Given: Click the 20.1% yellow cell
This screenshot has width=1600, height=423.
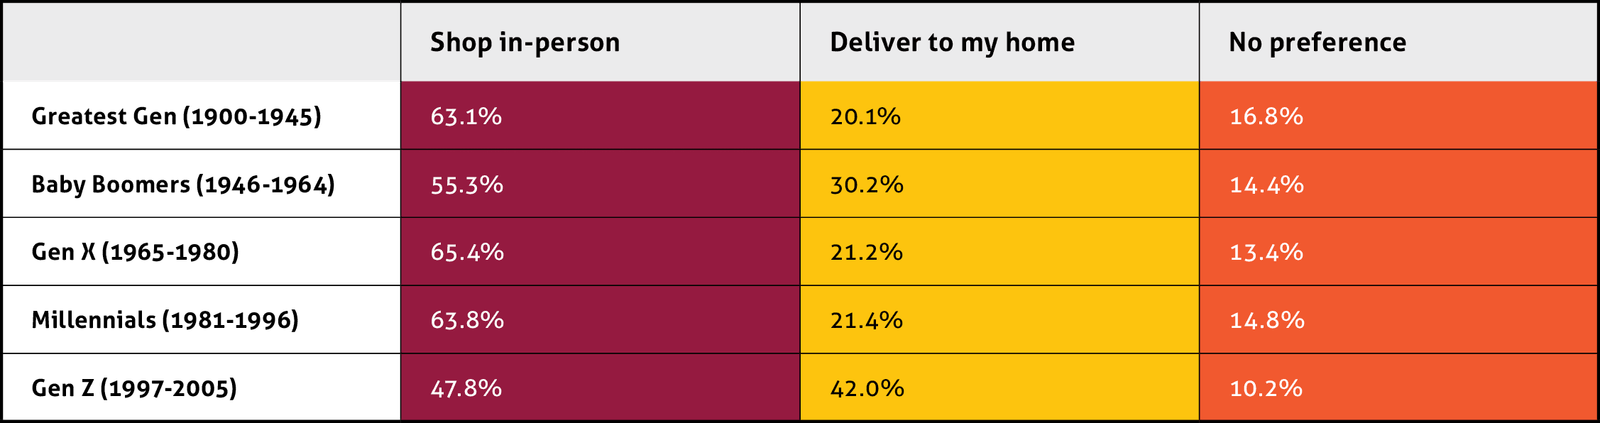Looking at the screenshot, I should point(865,116).
